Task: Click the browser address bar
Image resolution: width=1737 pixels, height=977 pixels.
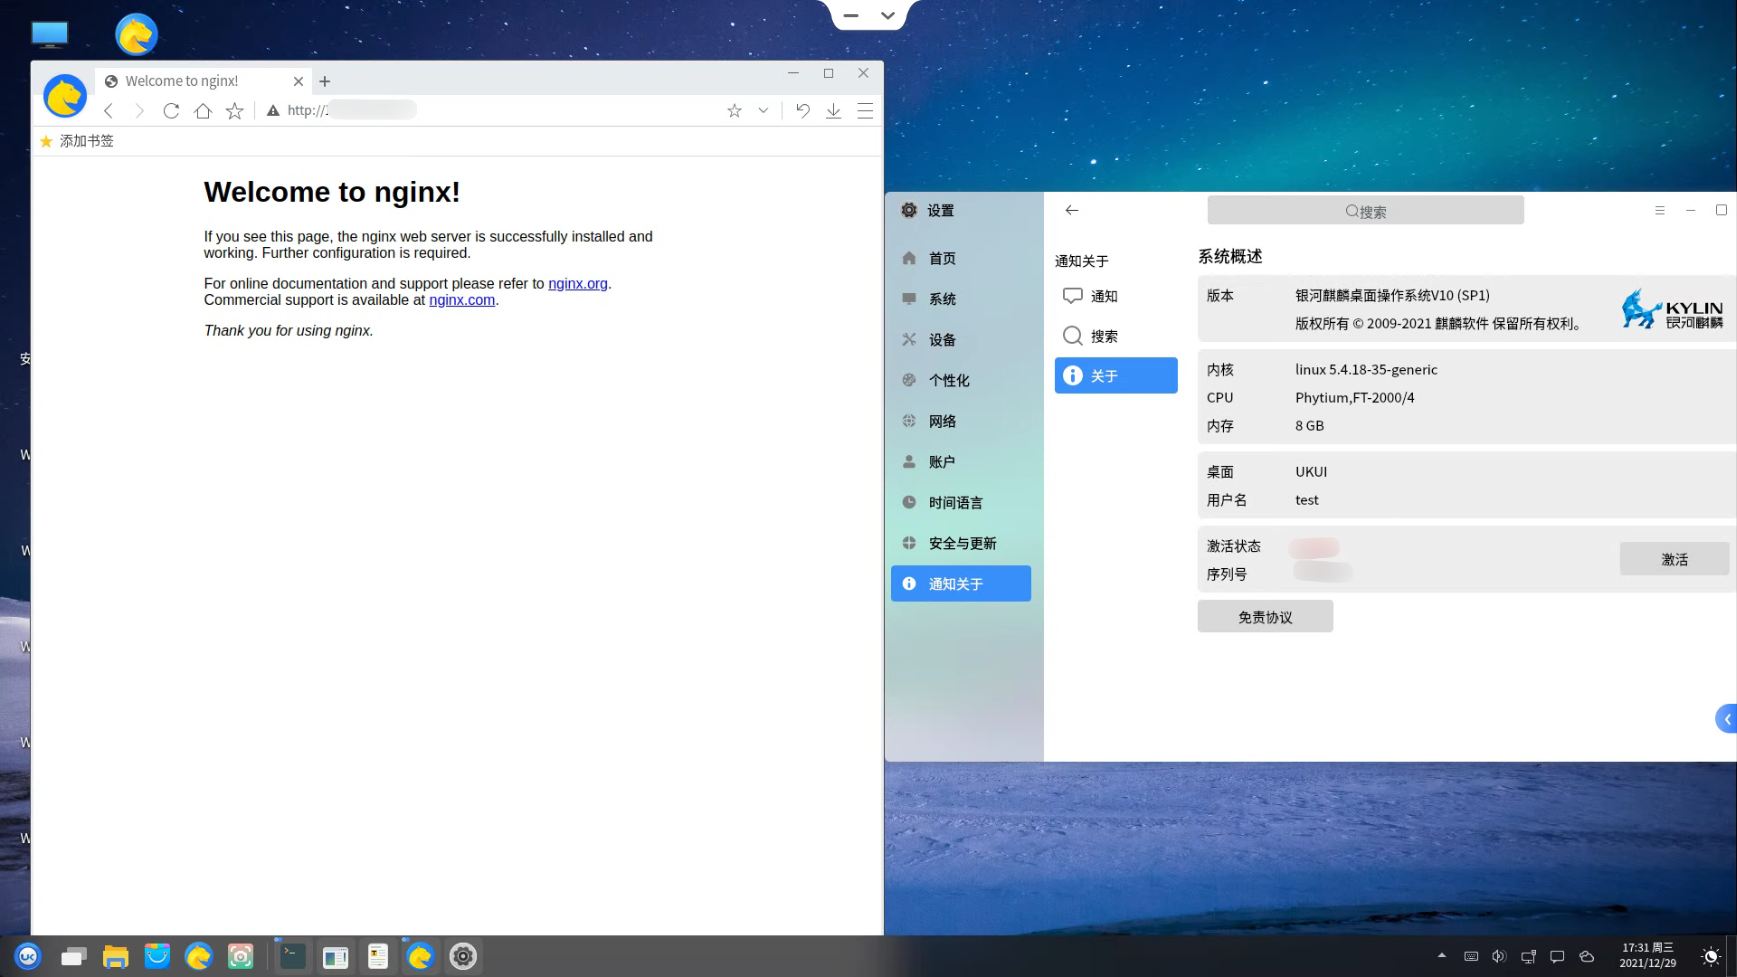Action: tap(490, 111)
